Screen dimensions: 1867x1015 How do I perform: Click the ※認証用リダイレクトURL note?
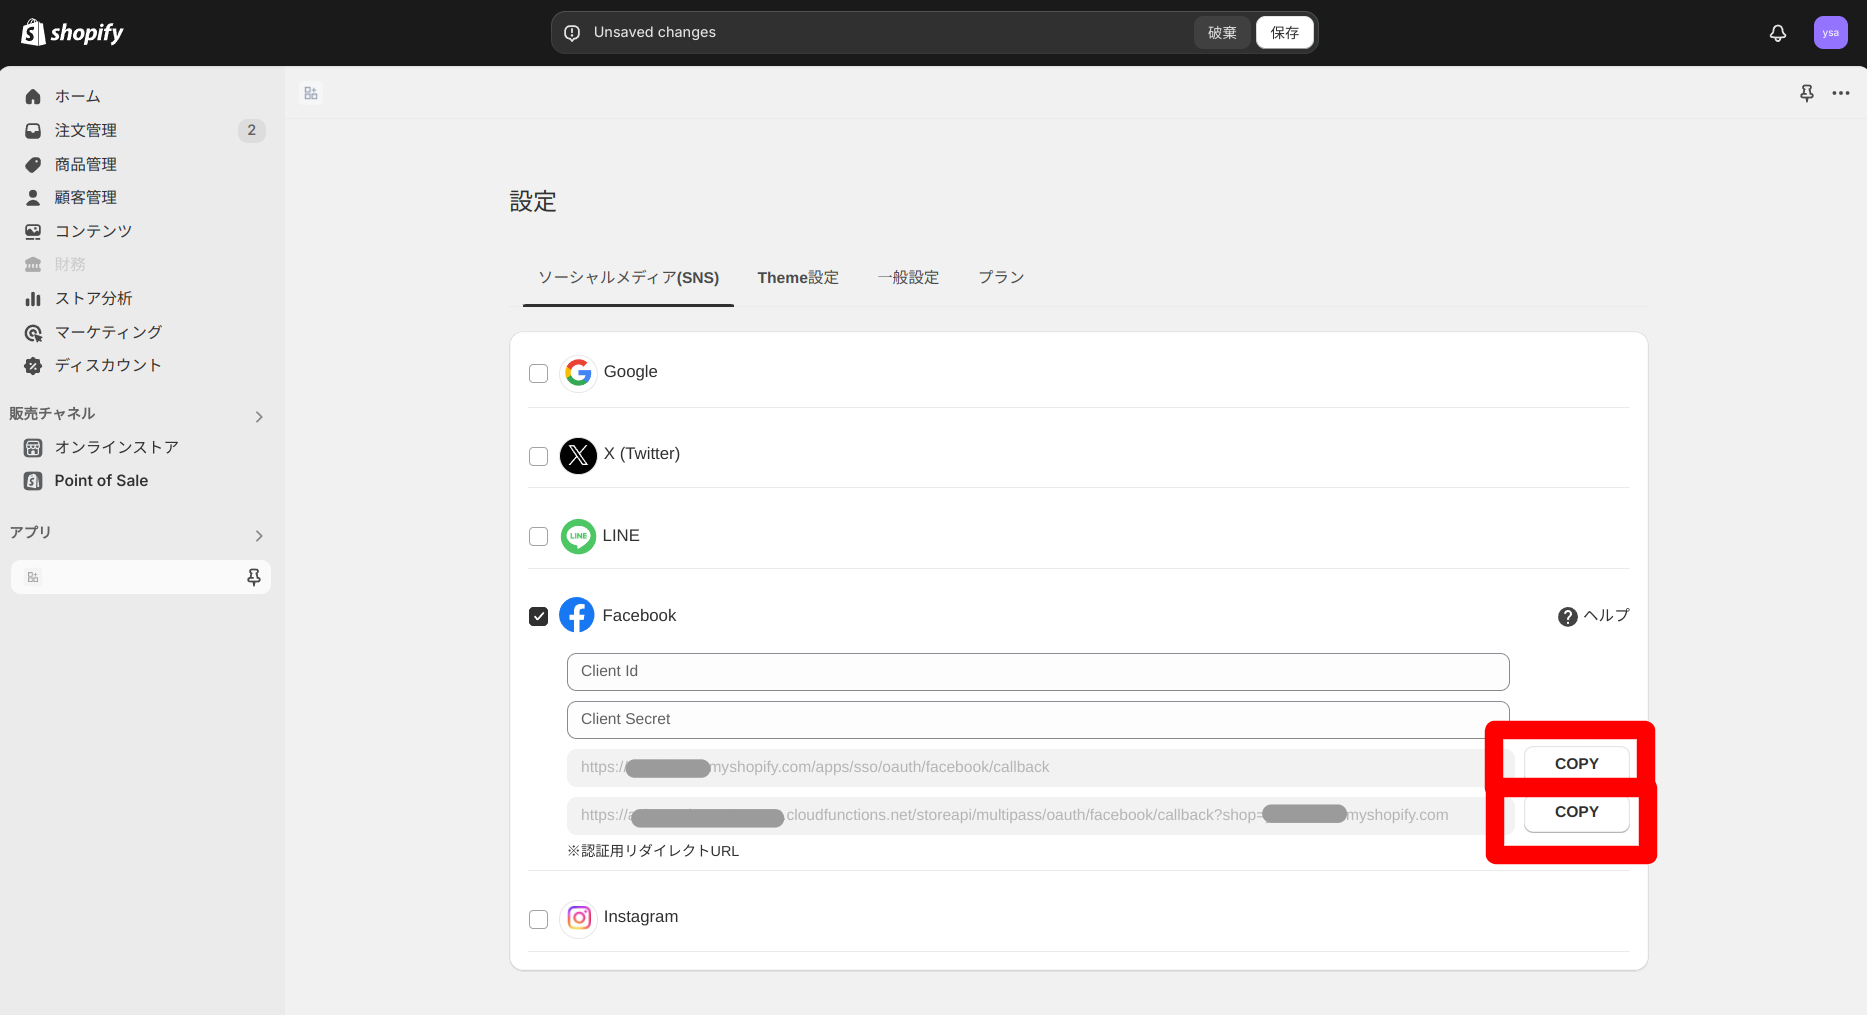653,852
